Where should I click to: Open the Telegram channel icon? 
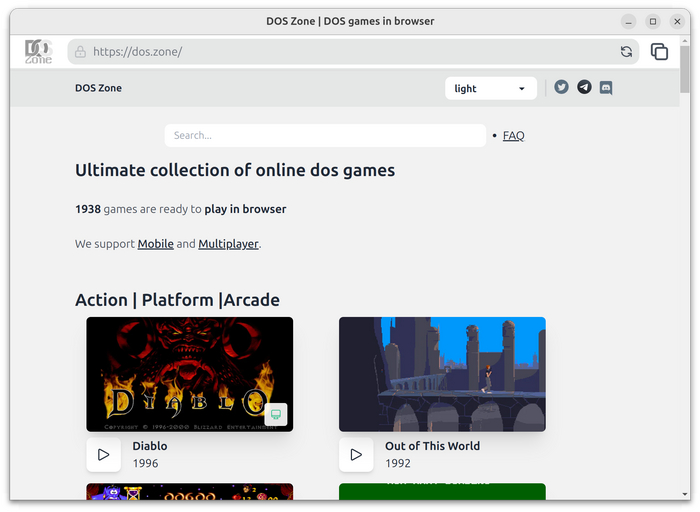pyautogui.click(x=584, y=88)
